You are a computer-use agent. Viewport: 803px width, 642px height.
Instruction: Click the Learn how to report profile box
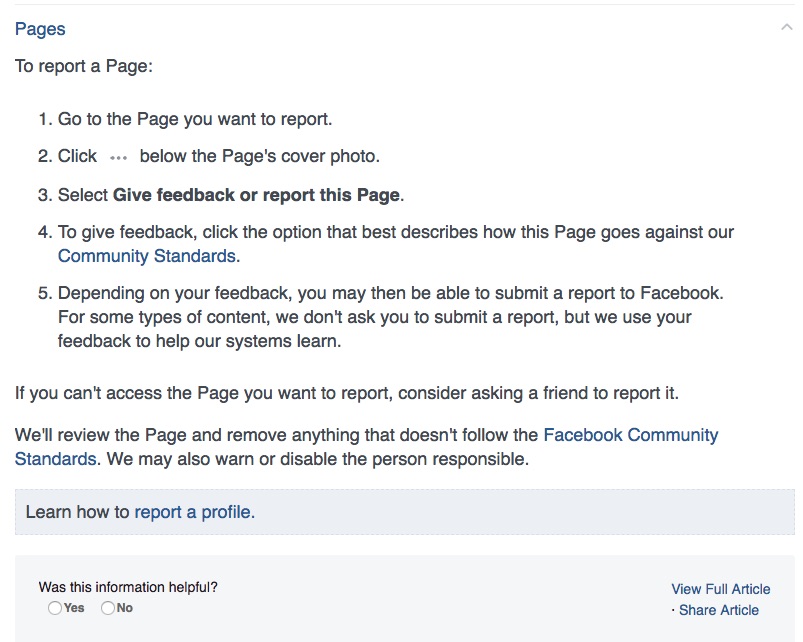[x=405, y=512]
